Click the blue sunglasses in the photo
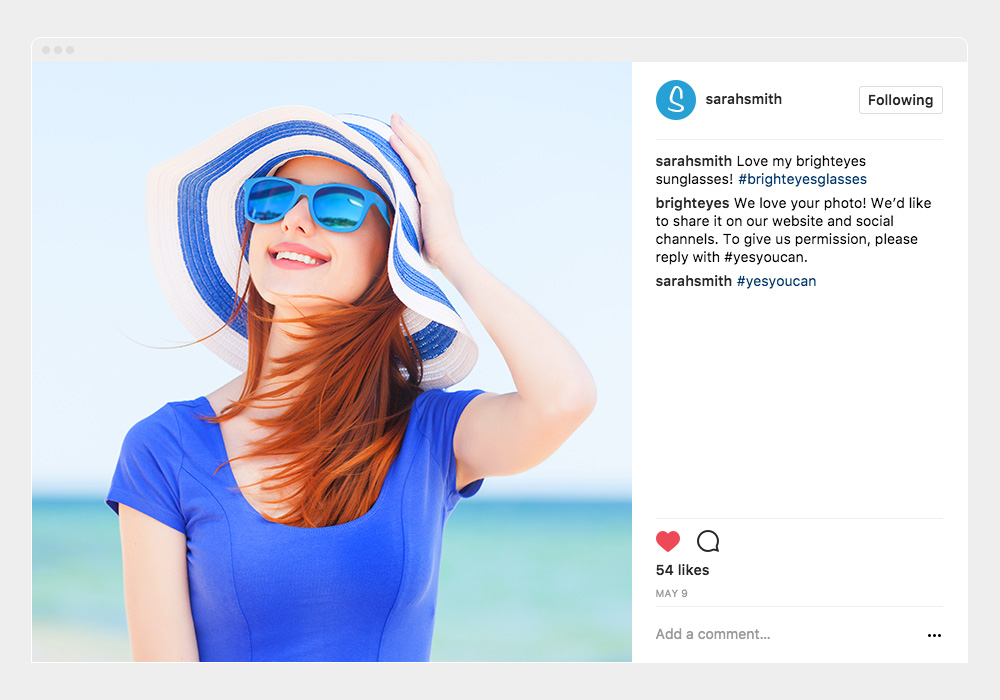Viewport: 1000px width, 700px height. pyautogui.click(x=315, y=201)
